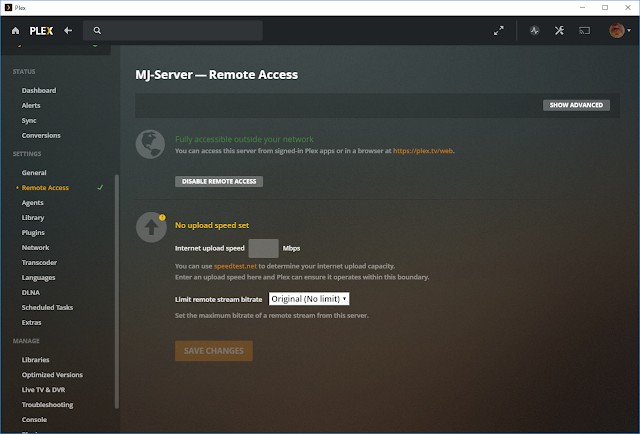This screenshot has width=640, height=434.
Task: Open the https://plex.tv/web link
Action: pyautogui.click(x=423, y=151)
